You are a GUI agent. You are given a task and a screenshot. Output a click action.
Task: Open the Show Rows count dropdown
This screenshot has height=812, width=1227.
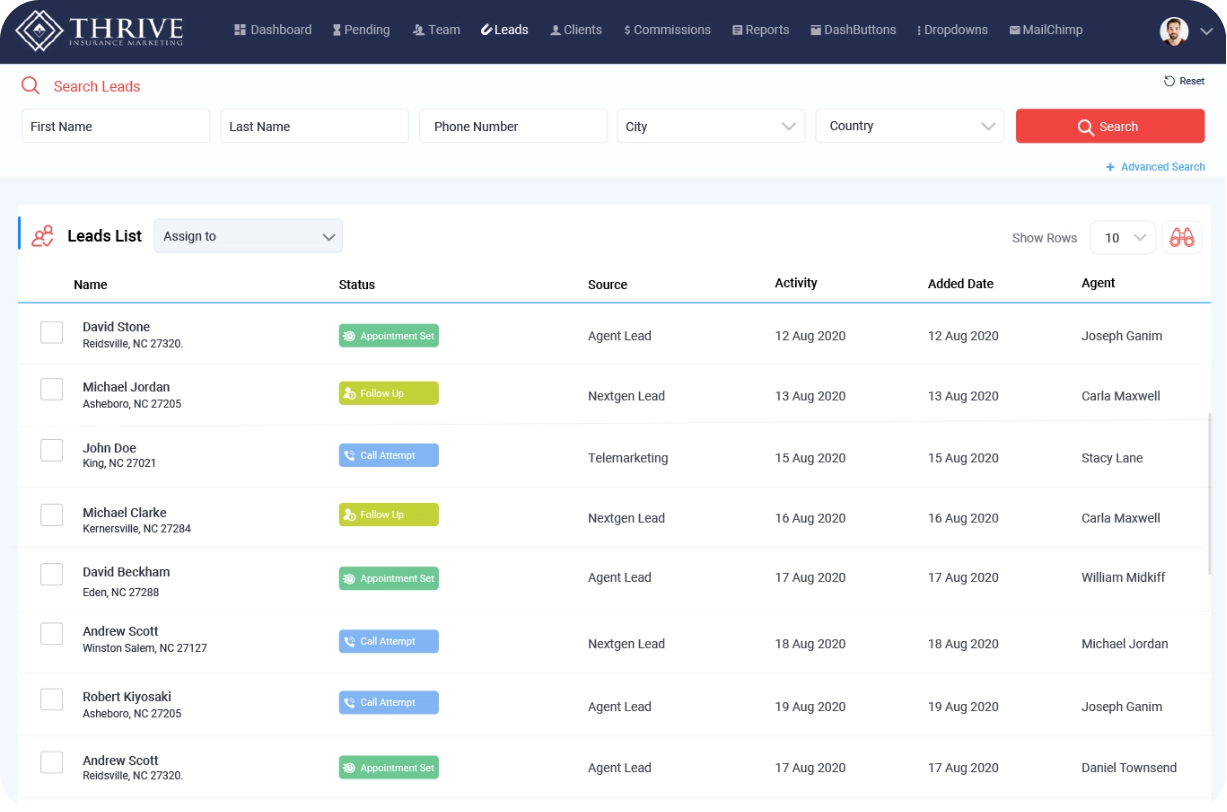click(x=1123, y=238)
